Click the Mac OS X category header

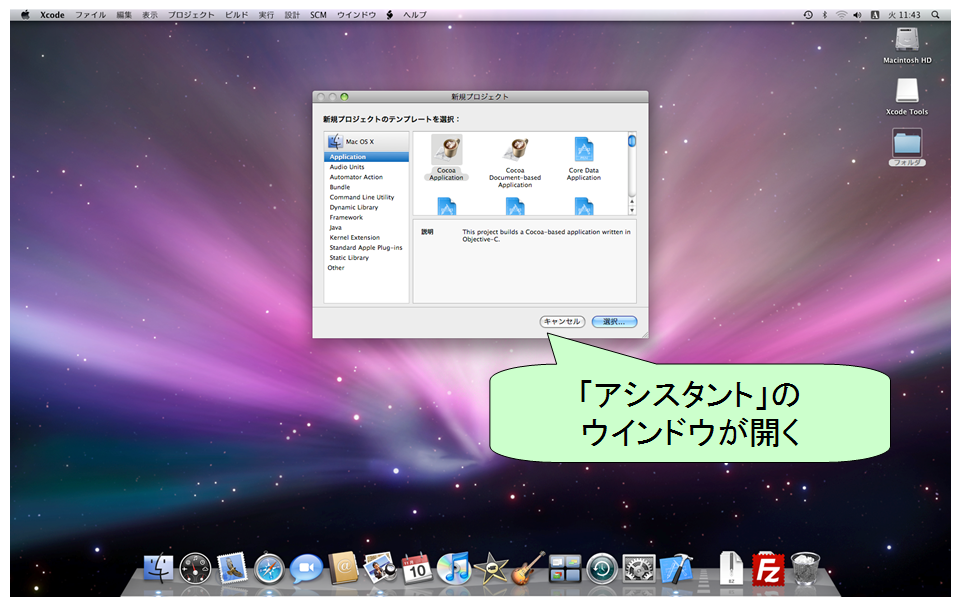pyautogui.click(x=366, y=142)
